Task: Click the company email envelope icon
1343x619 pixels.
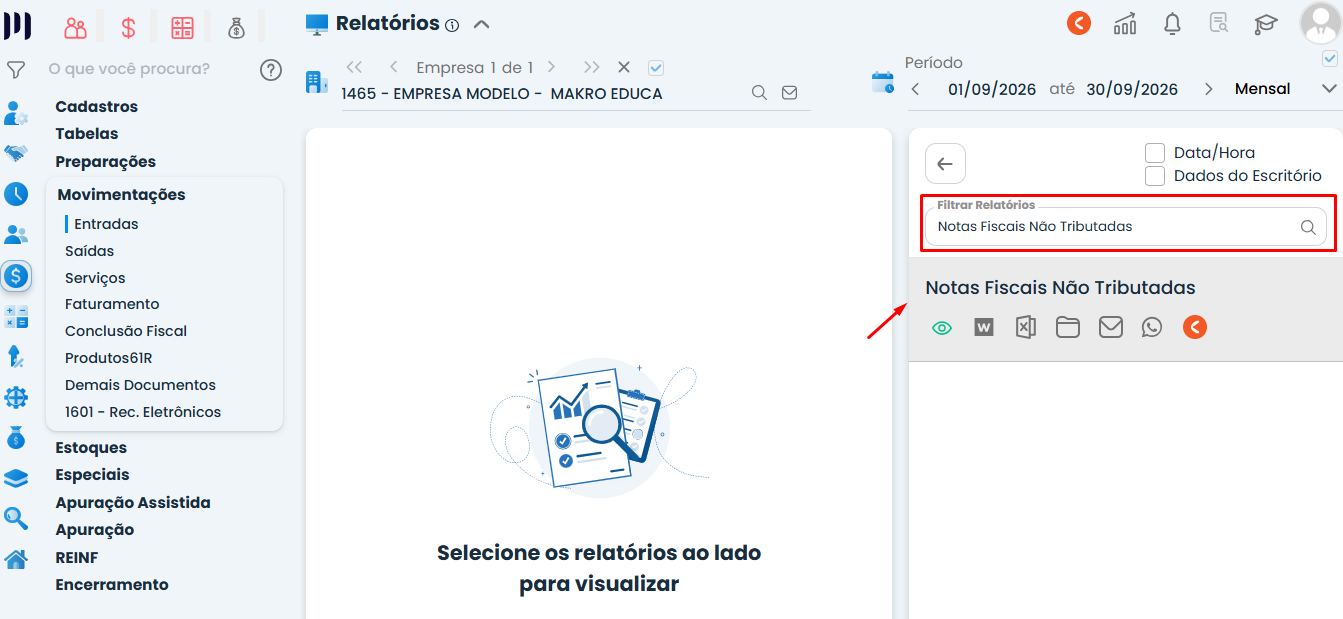Action: tap(789, 93)
